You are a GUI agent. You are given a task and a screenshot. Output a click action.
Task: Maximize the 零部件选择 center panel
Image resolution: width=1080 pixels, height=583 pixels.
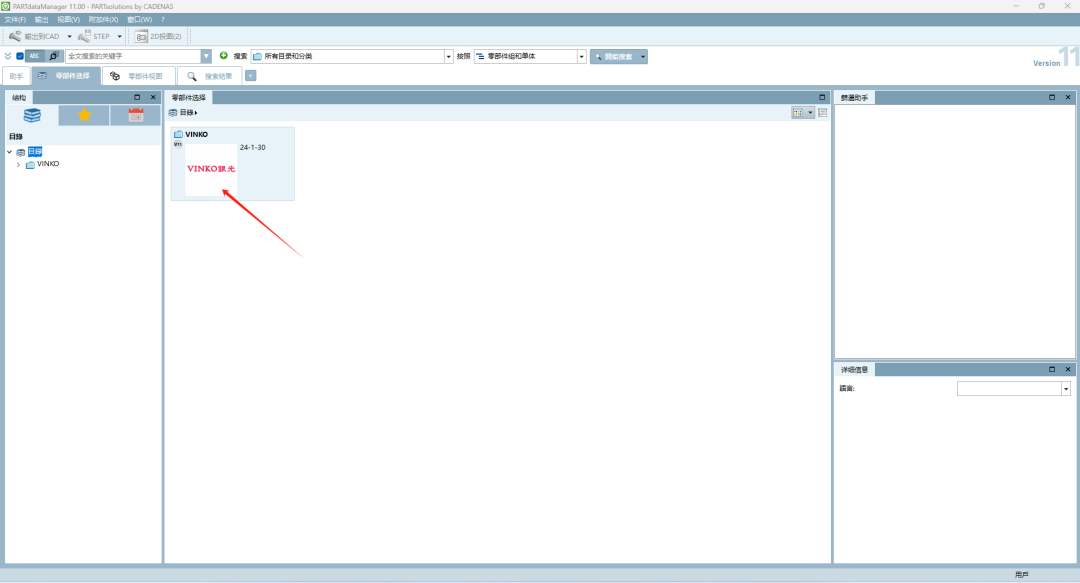822,97
